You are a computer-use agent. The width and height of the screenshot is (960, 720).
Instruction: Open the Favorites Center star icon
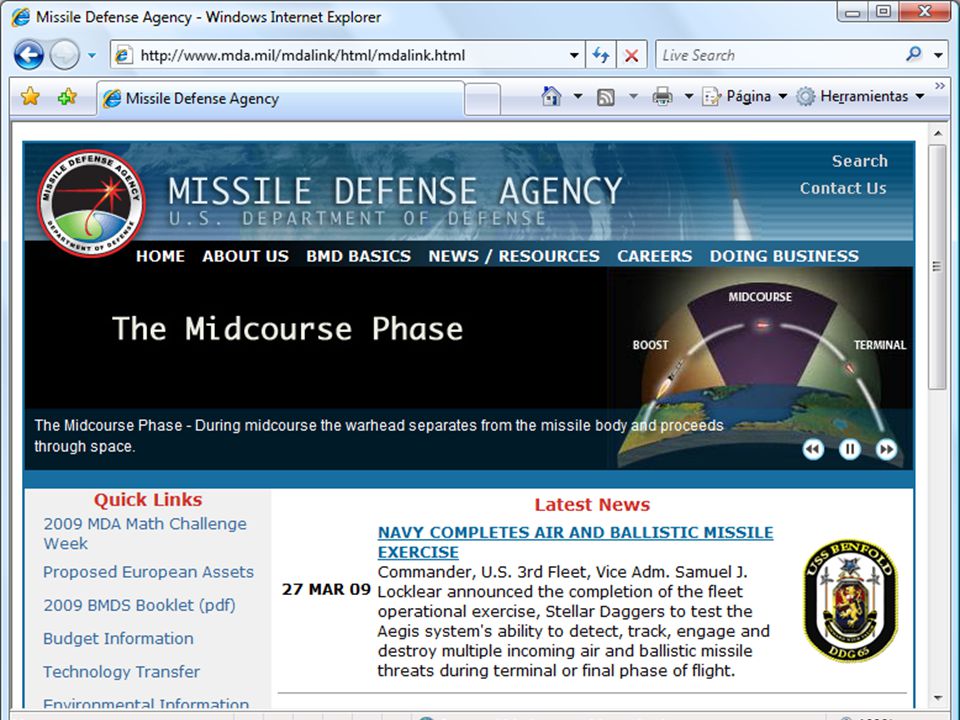tap(30, 97)
